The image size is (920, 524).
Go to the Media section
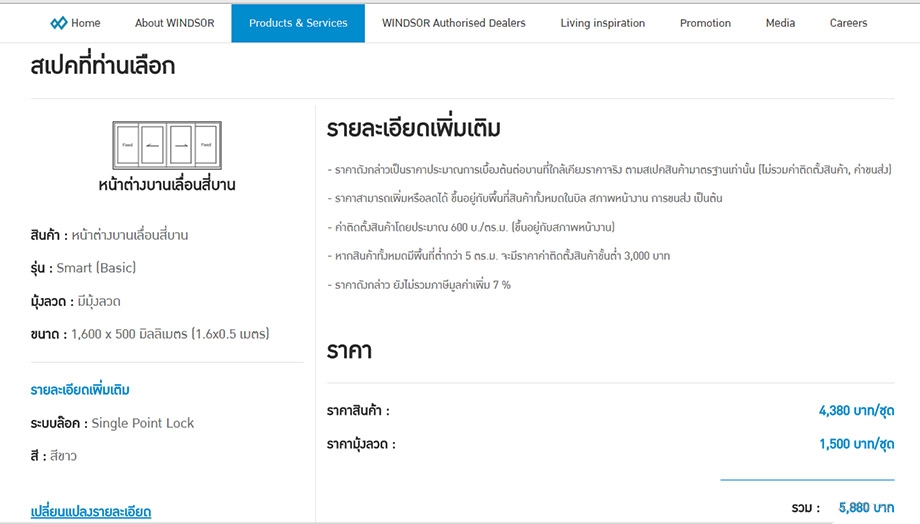780,23
